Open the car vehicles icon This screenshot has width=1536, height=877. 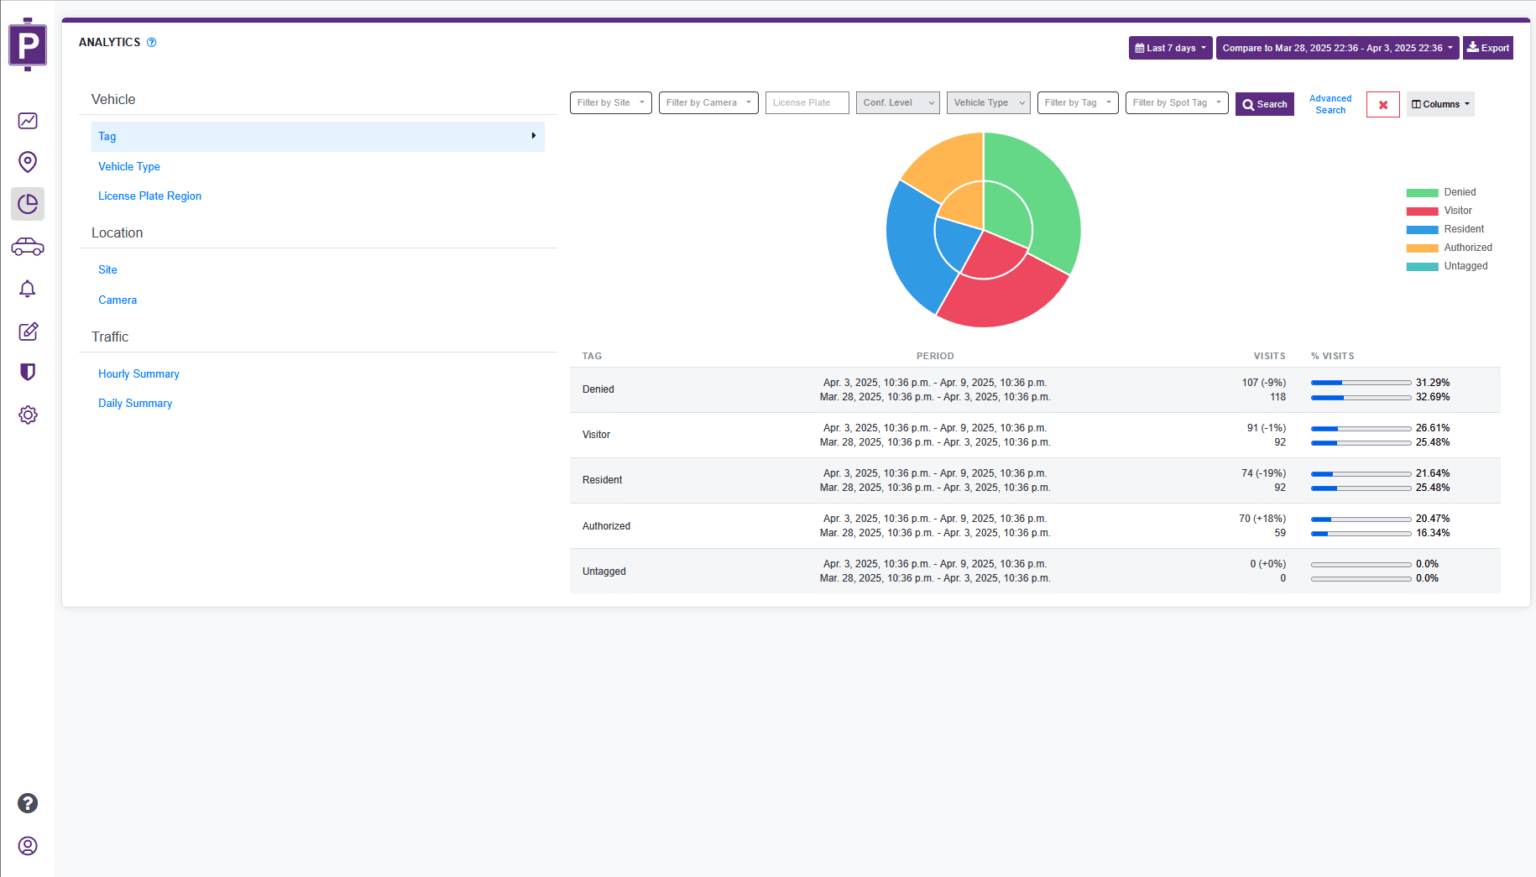[28, 247]
